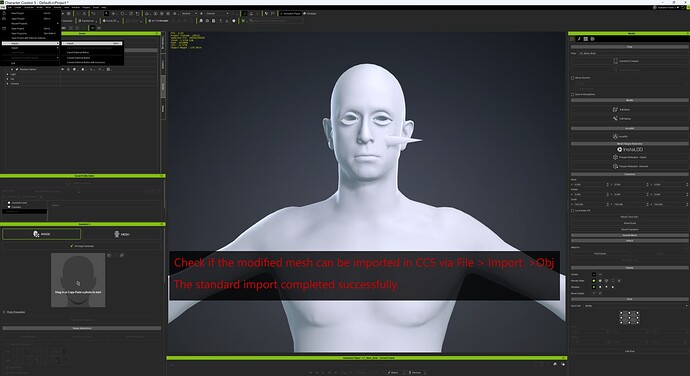Select the checker grid tab icon in Modify panel
690x376 pixels.
click(x=586, y=39)
